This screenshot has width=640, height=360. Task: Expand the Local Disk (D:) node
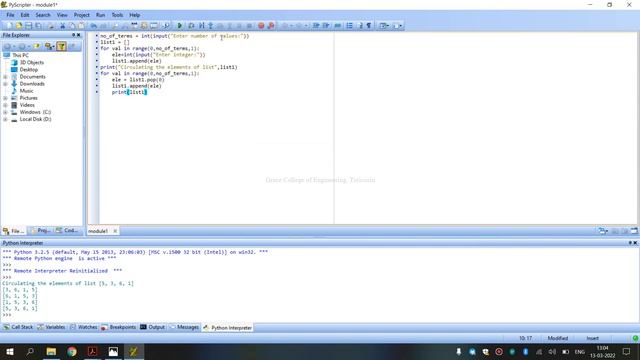[x=5, y=119]
